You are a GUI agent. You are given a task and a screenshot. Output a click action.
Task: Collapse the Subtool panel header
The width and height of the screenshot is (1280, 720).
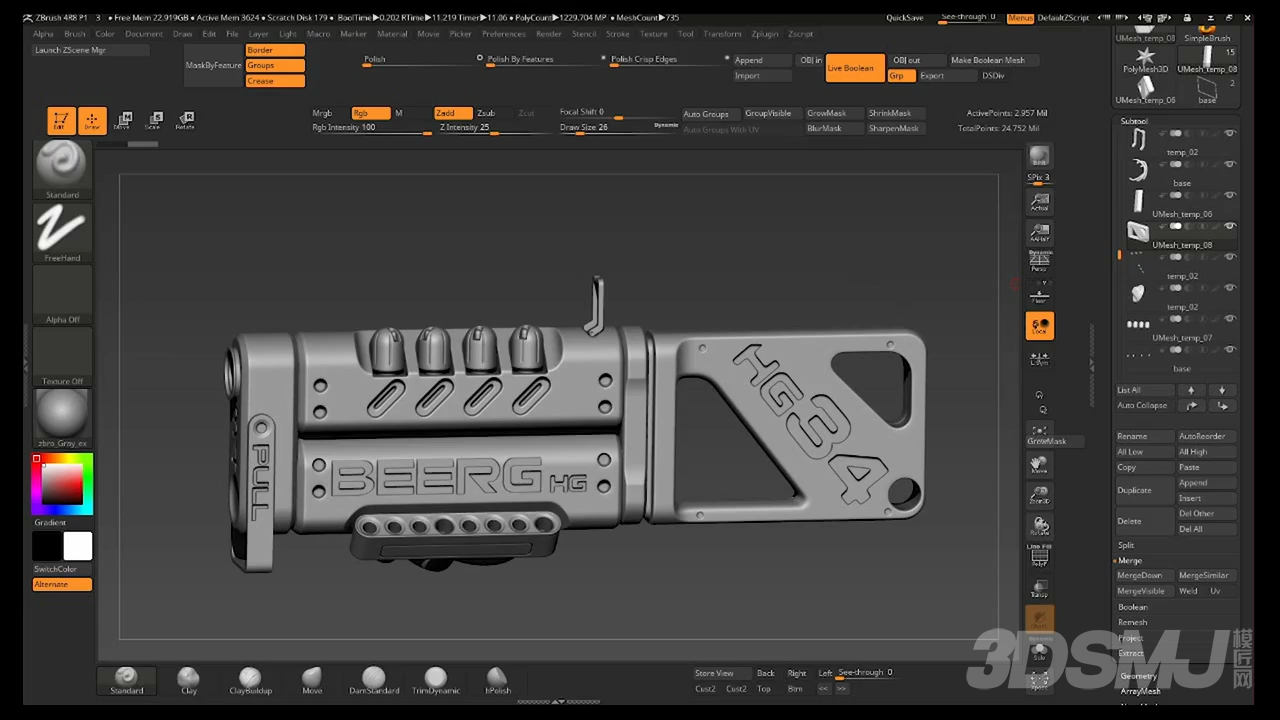1134,121
